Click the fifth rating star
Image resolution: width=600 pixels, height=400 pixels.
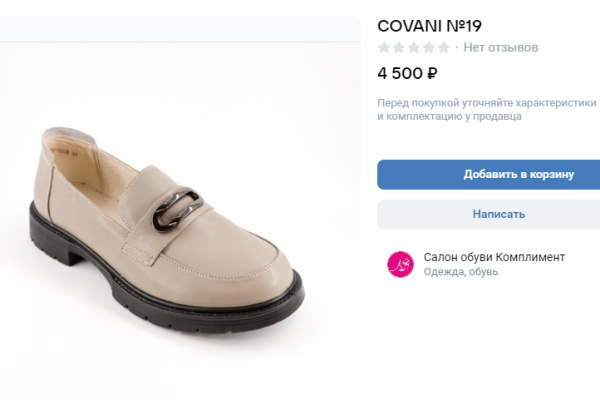(444, 47)
